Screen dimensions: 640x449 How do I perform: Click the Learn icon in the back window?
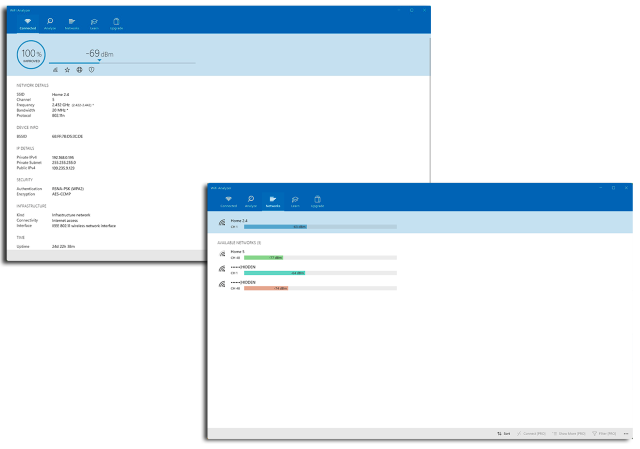coord(94,22)
